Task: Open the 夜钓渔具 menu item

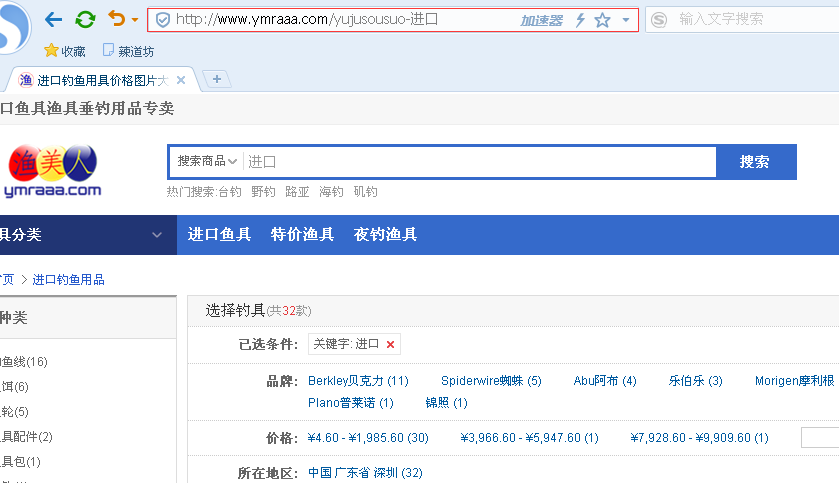Action: [x=385, y=235]
